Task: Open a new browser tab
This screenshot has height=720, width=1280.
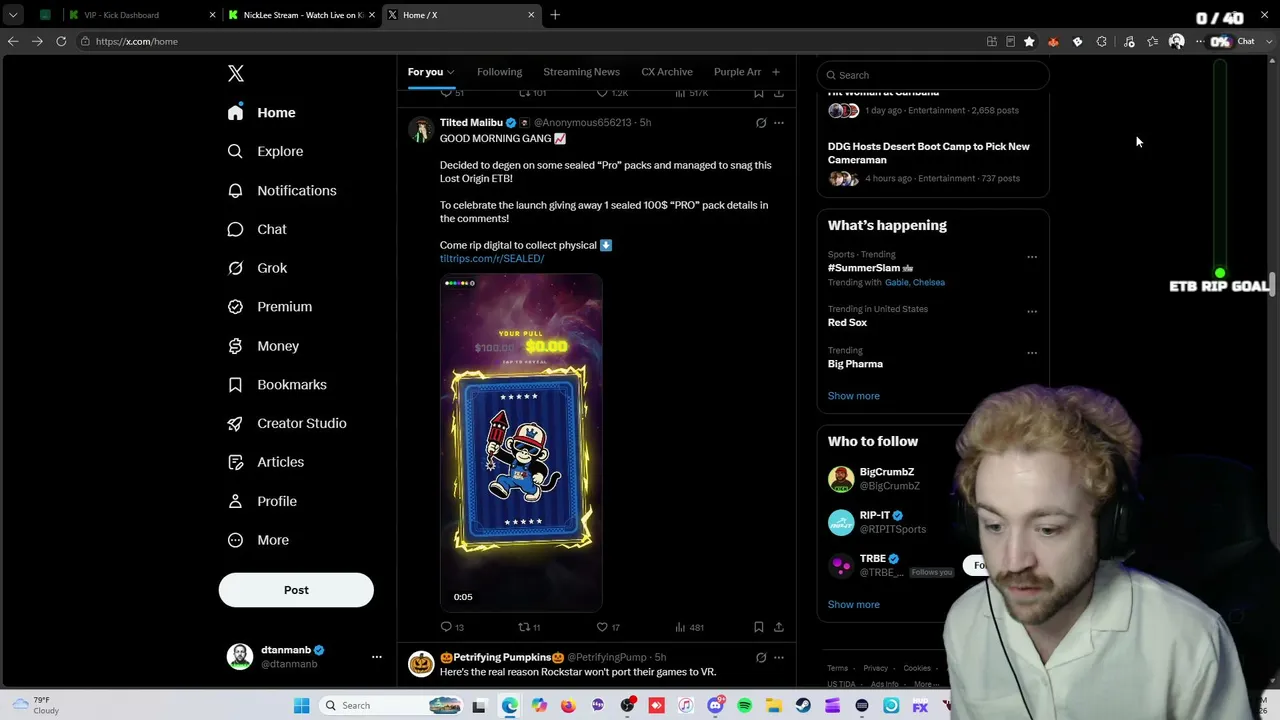Action: (x=555, y=15)
